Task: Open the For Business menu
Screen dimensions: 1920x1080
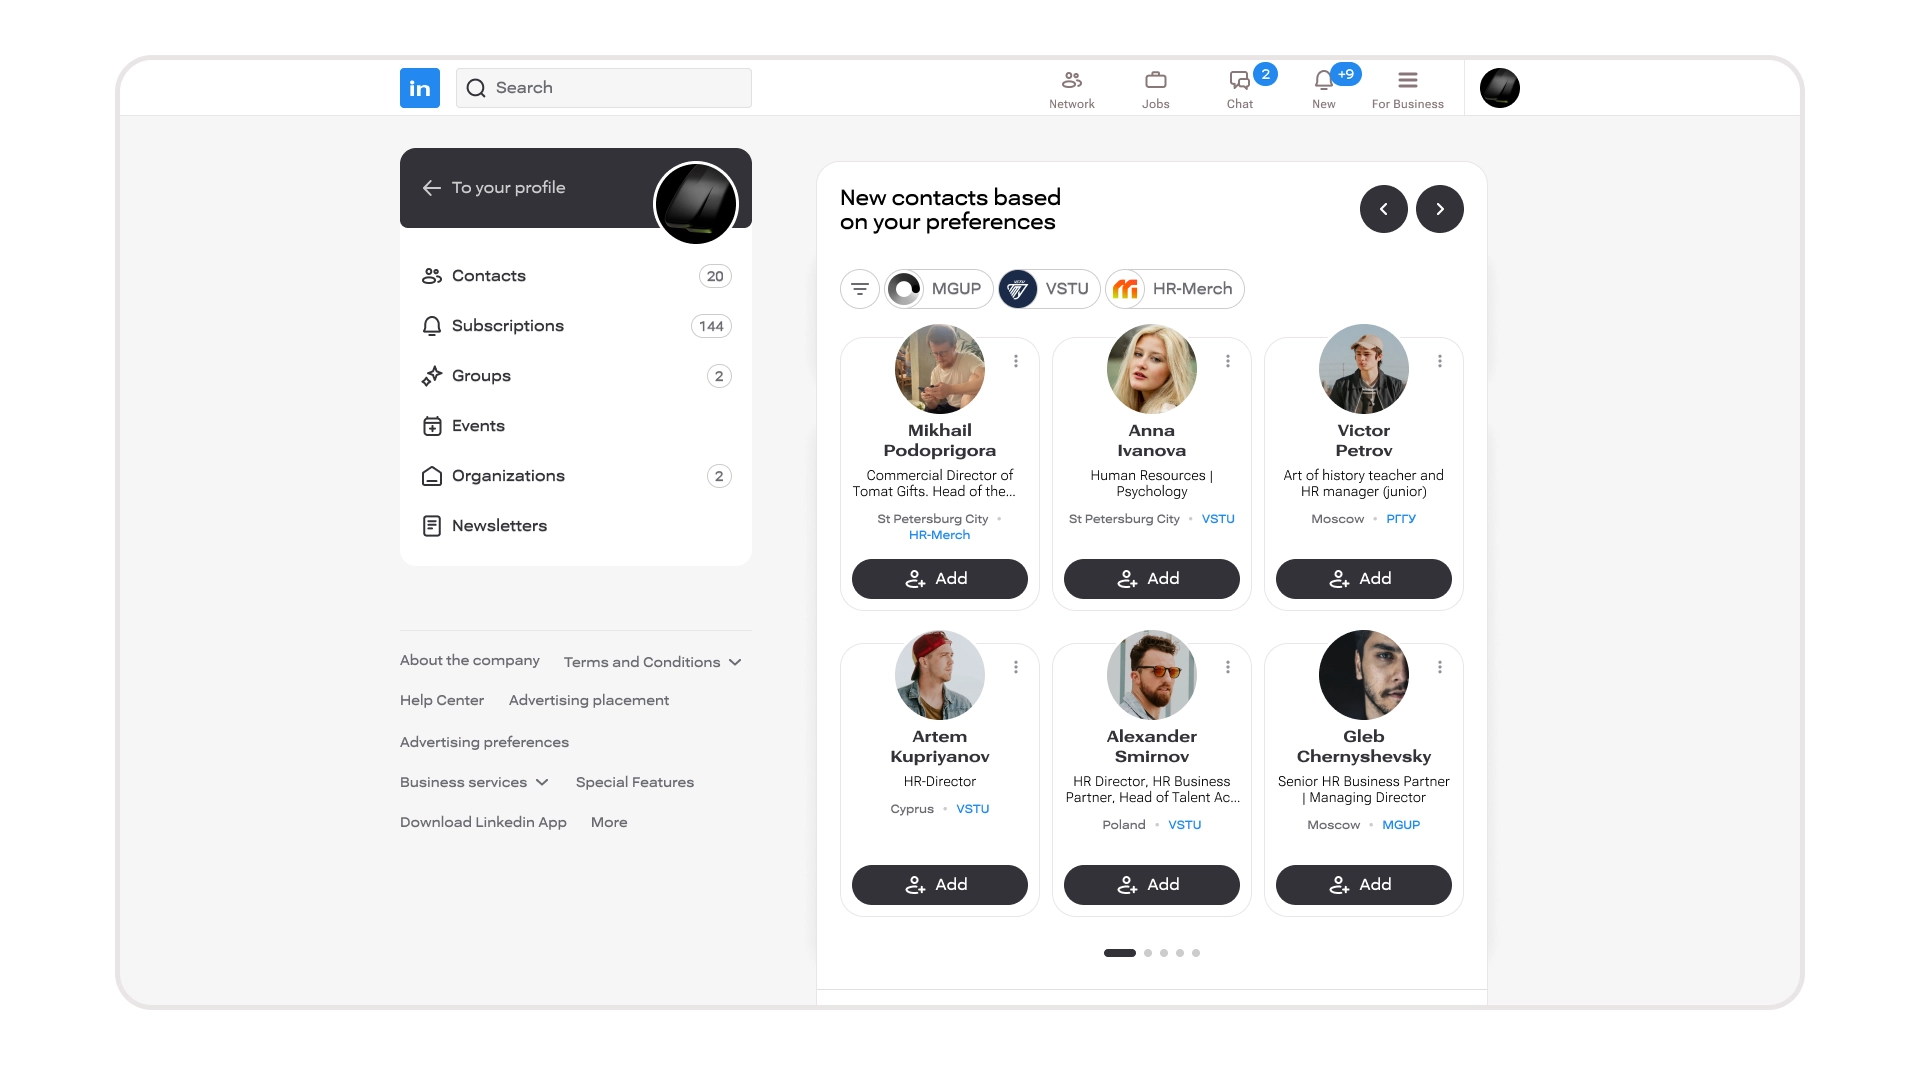Action: pyautogui.click(x=1407, y=88)
